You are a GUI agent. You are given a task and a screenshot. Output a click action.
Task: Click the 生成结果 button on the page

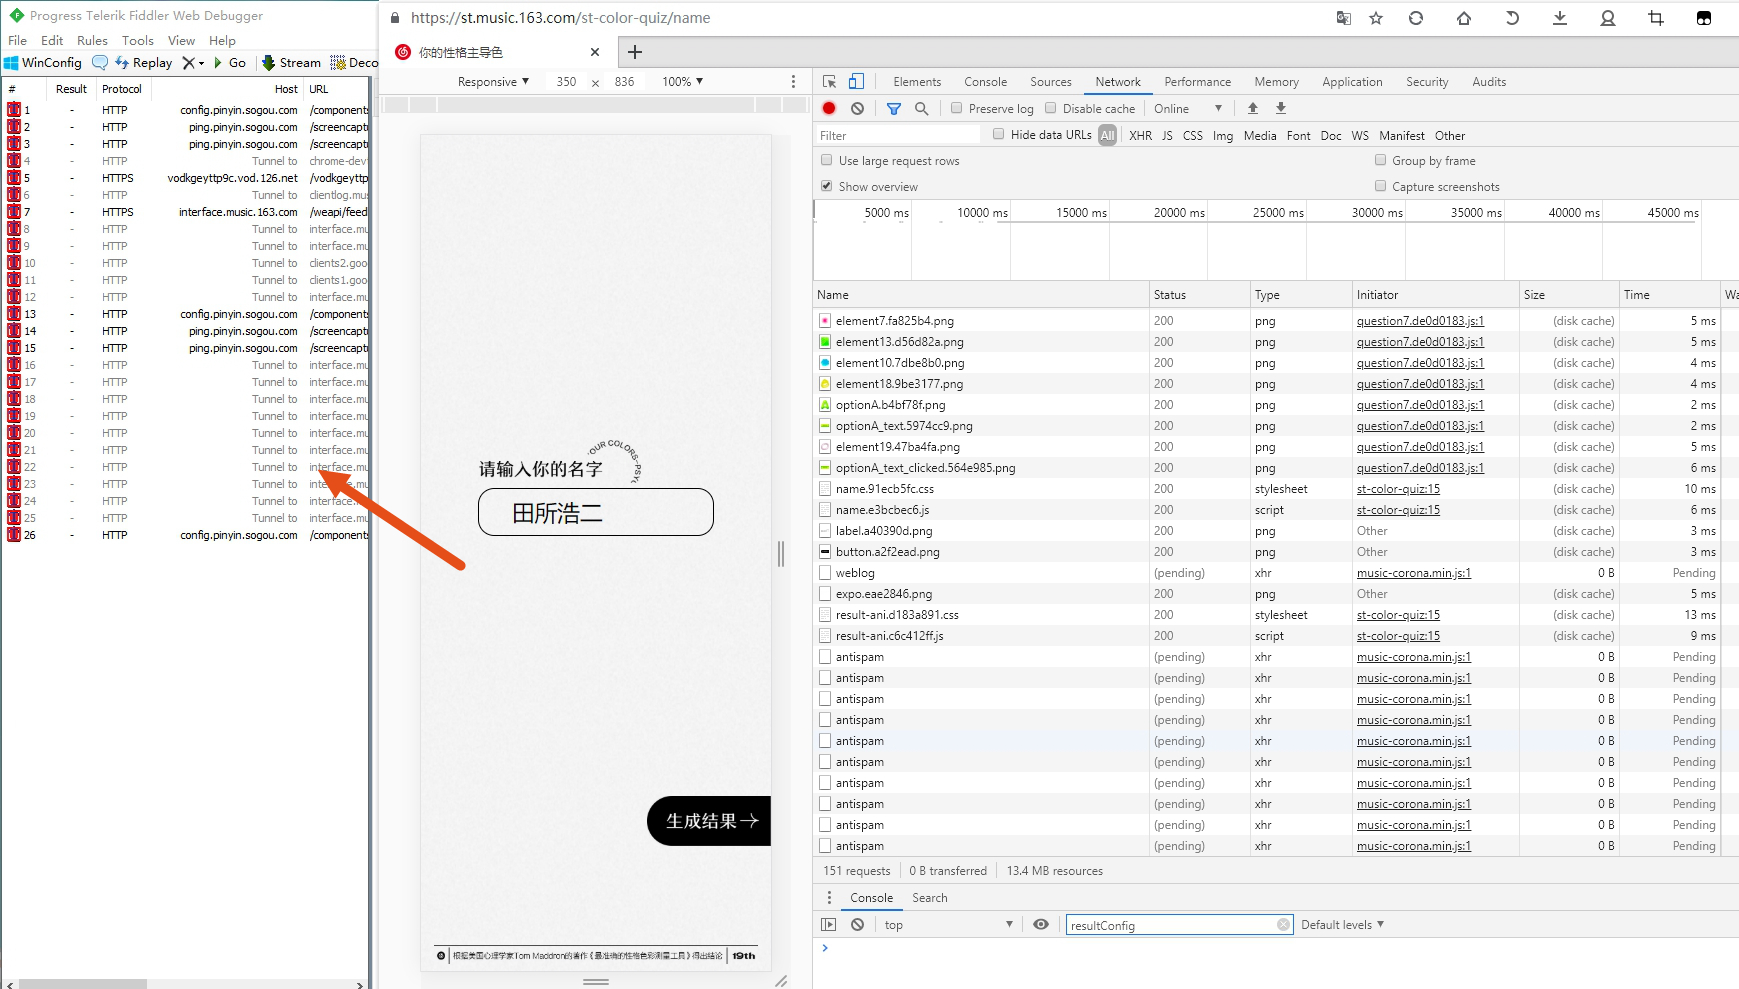pos(709,821)
